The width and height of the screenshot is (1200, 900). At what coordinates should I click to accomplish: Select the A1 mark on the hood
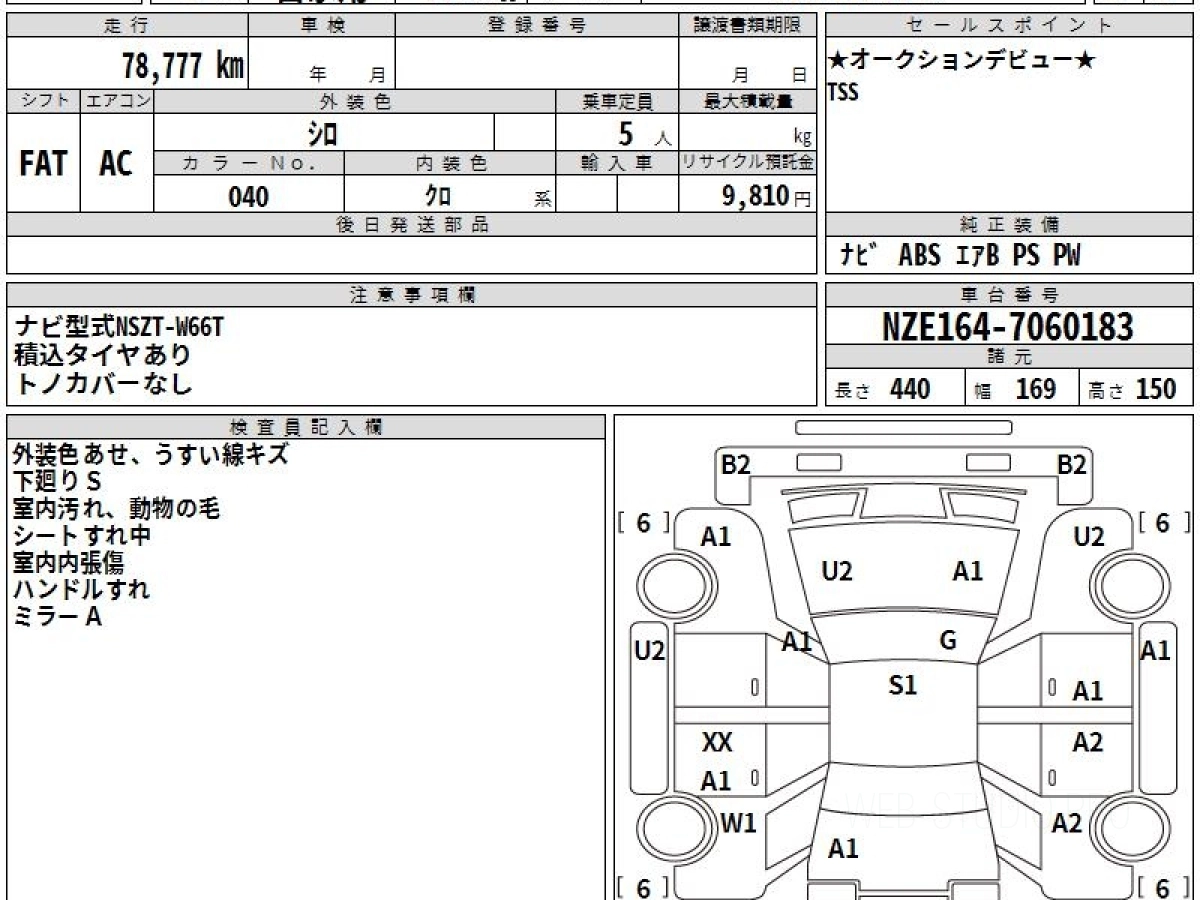click(967, 571)
